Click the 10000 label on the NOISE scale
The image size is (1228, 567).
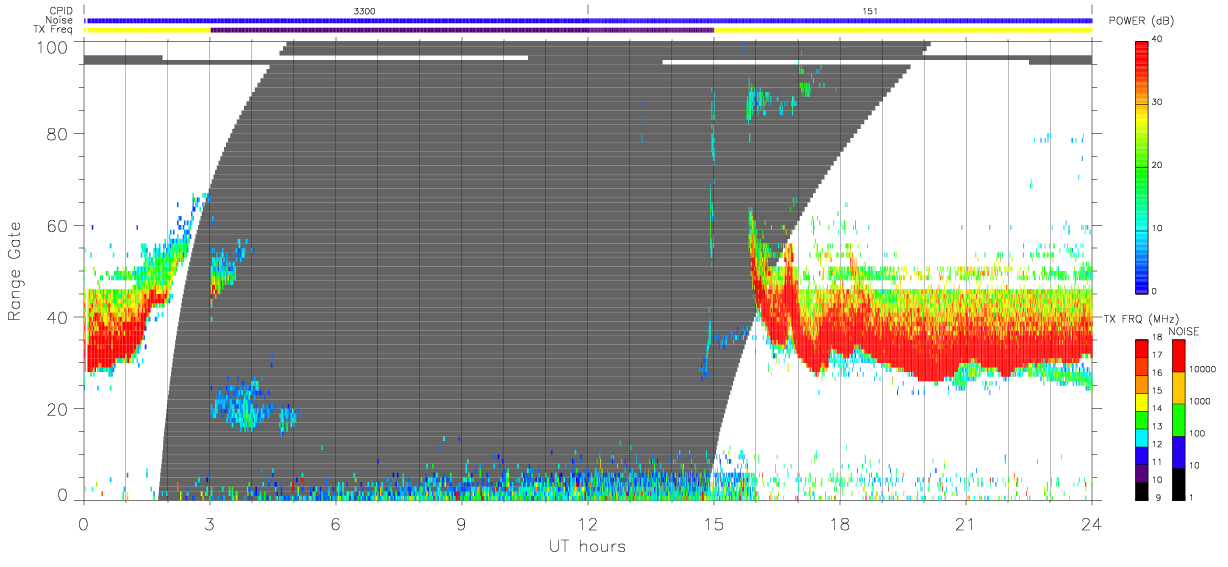(x=1200, y=369)
